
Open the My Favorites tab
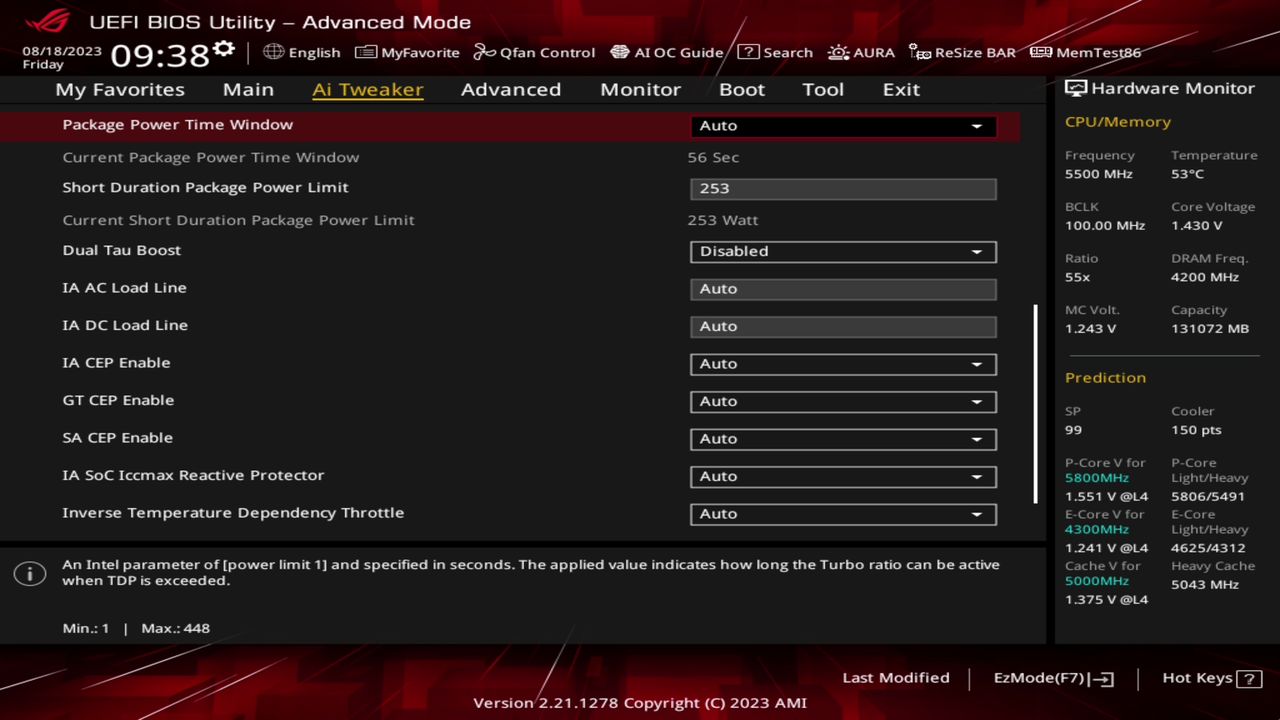(120, 89)
